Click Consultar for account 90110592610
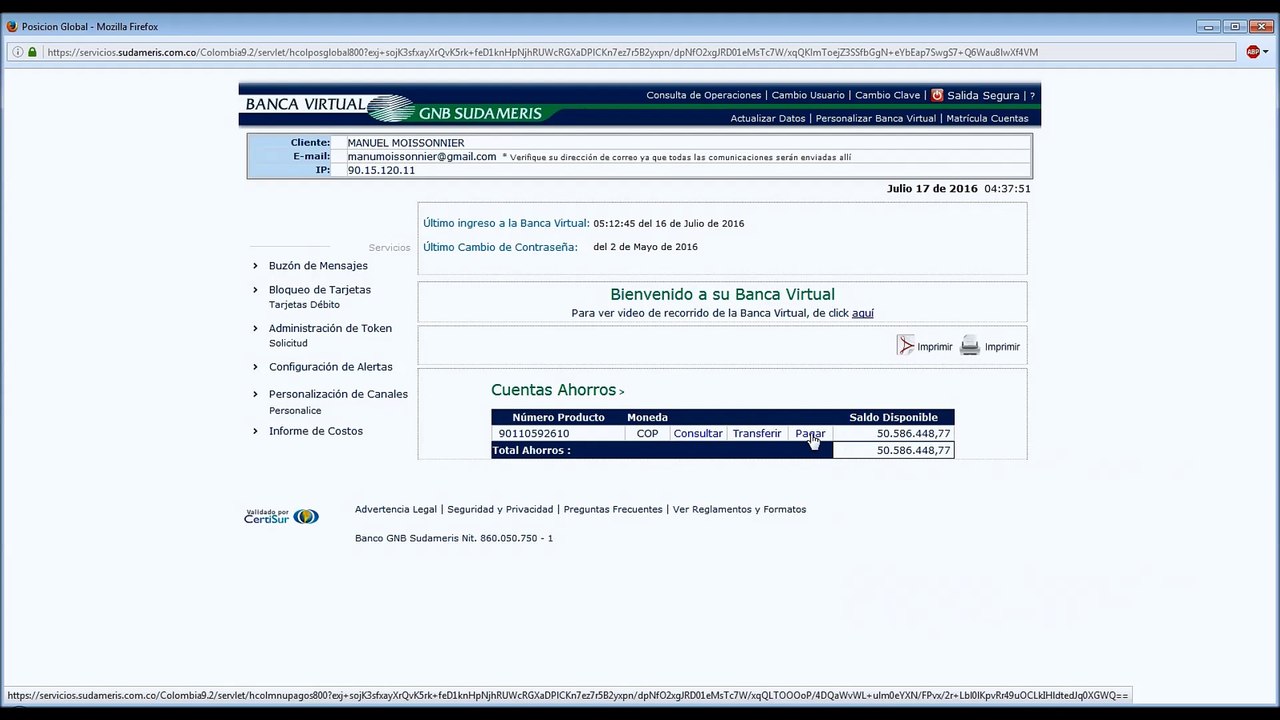 coord(698,433)
